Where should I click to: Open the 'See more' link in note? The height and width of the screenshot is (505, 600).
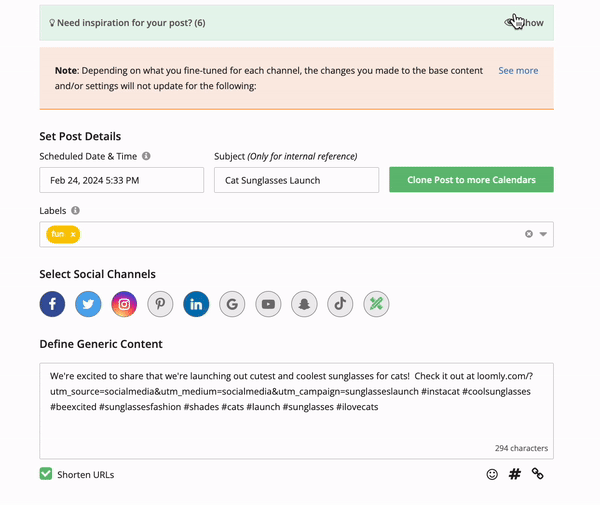coord(518,71)
